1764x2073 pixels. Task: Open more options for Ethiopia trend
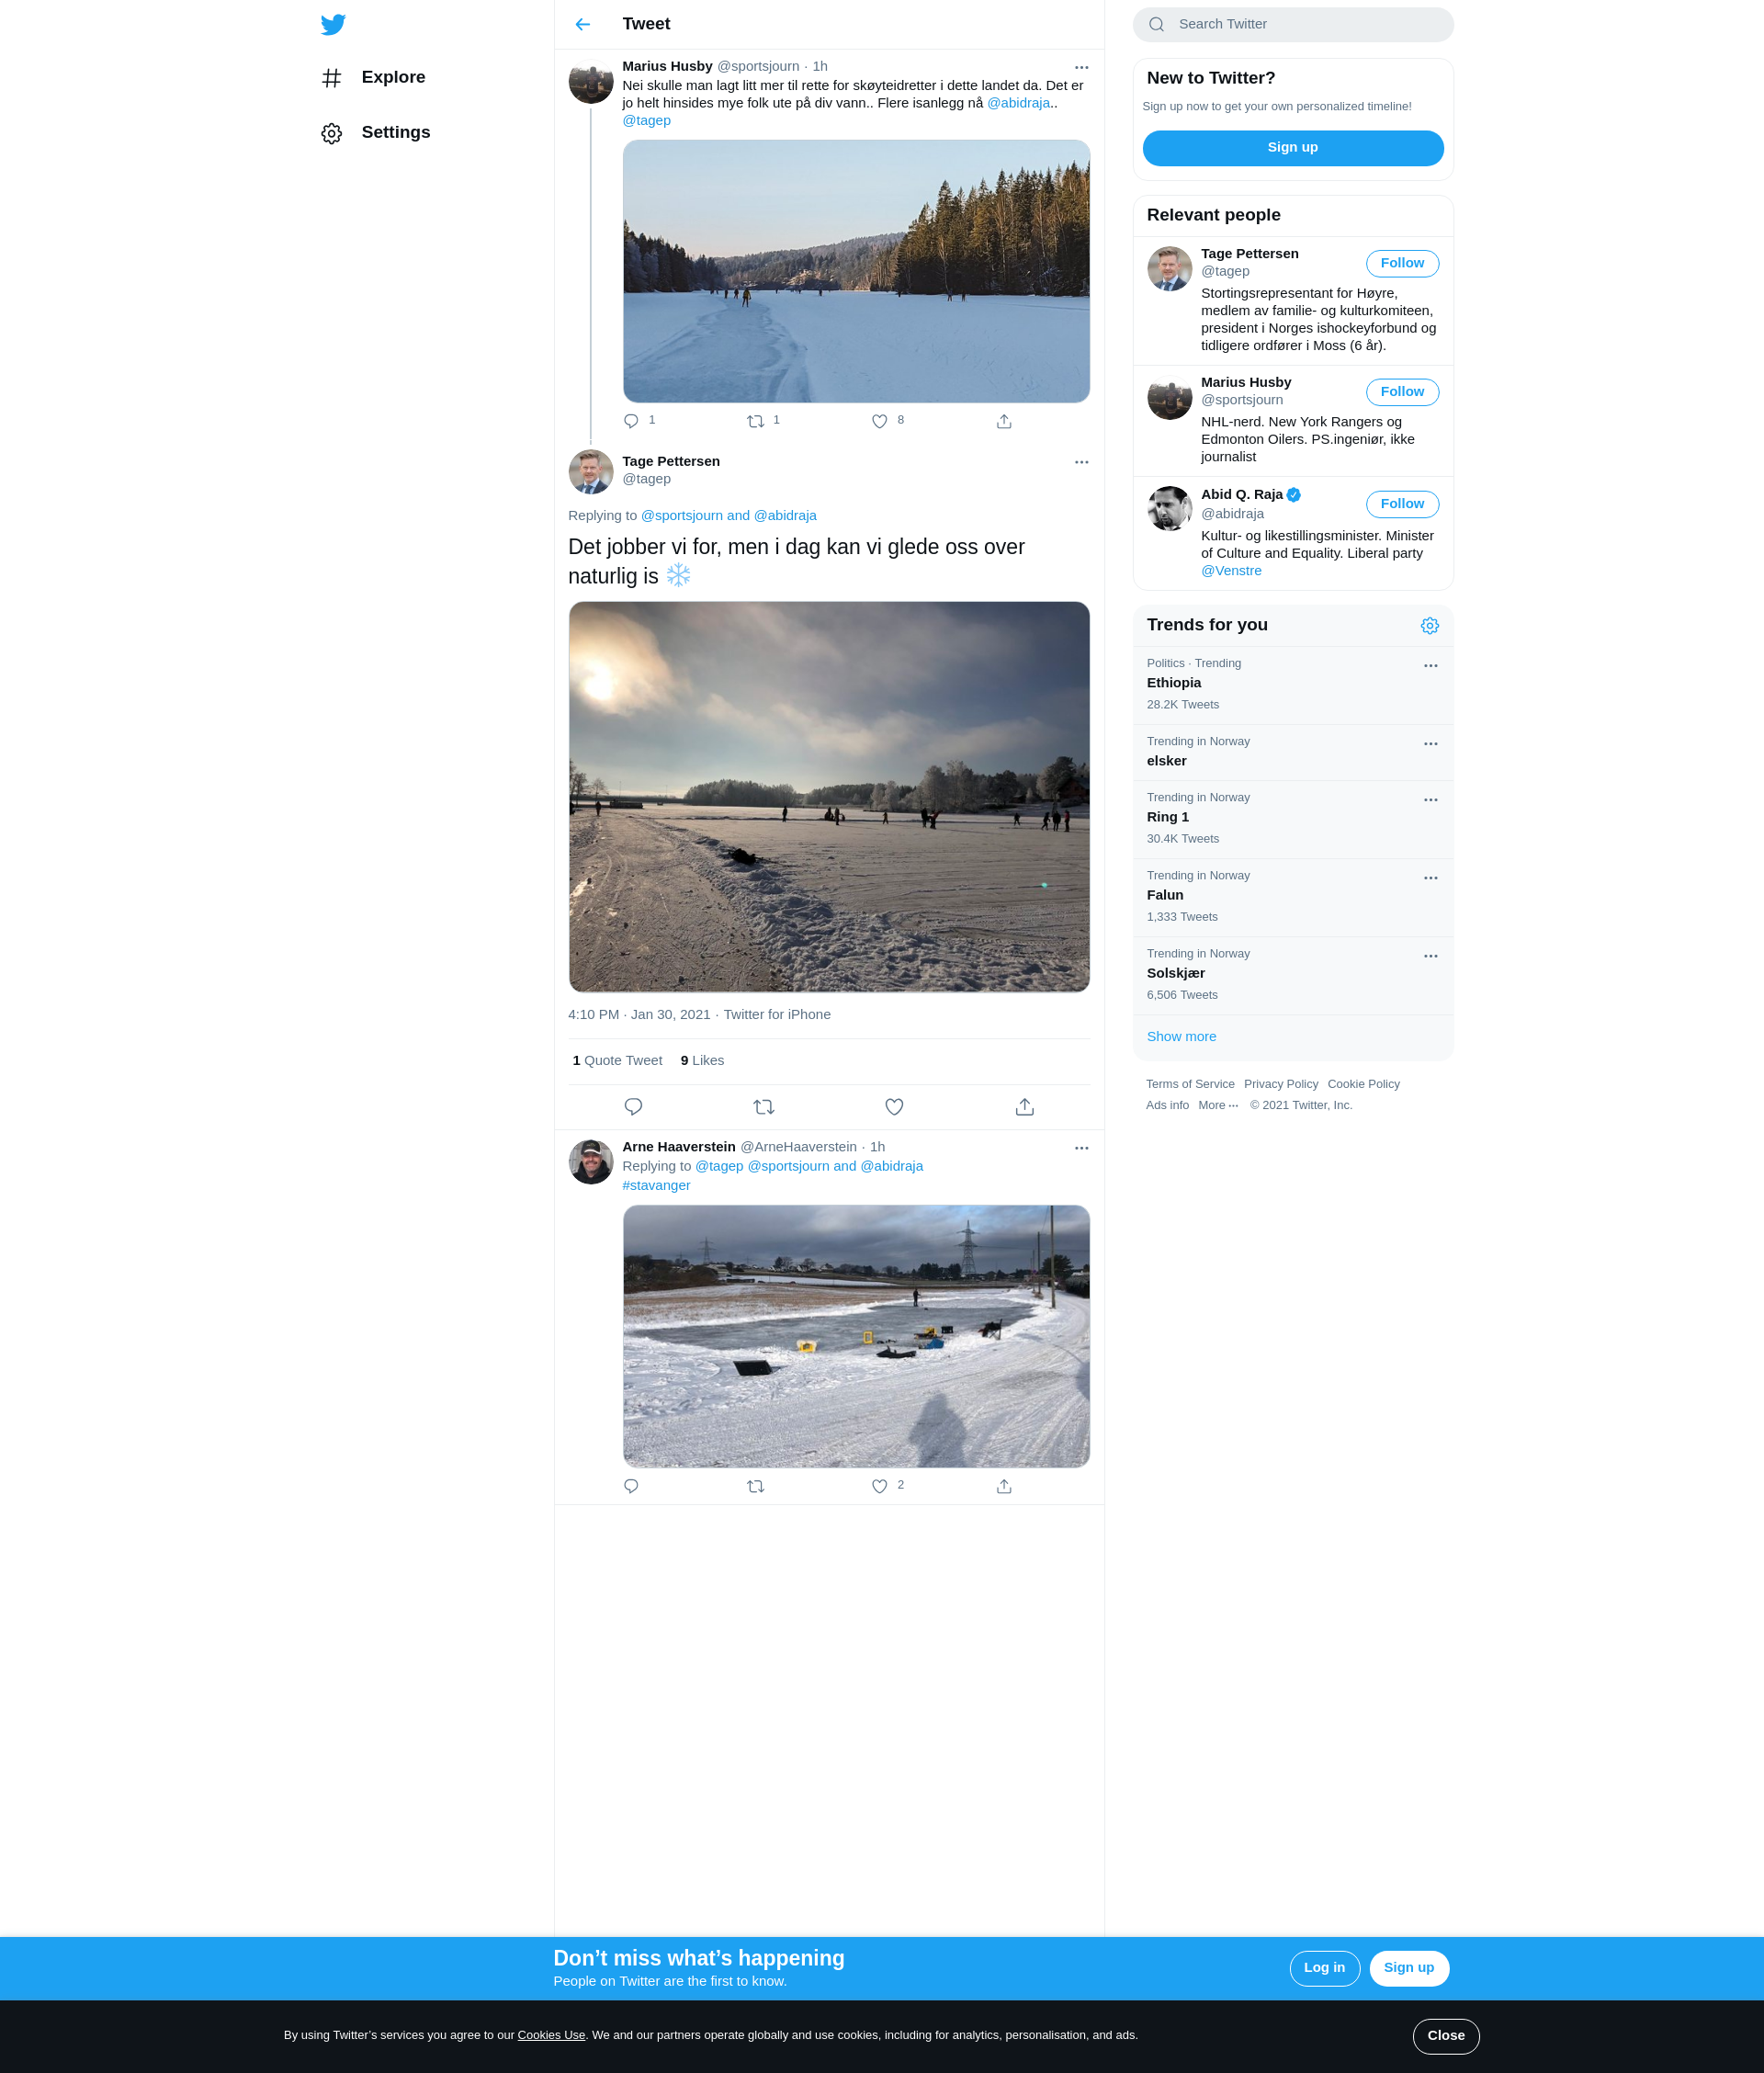tap(1430, 666)
